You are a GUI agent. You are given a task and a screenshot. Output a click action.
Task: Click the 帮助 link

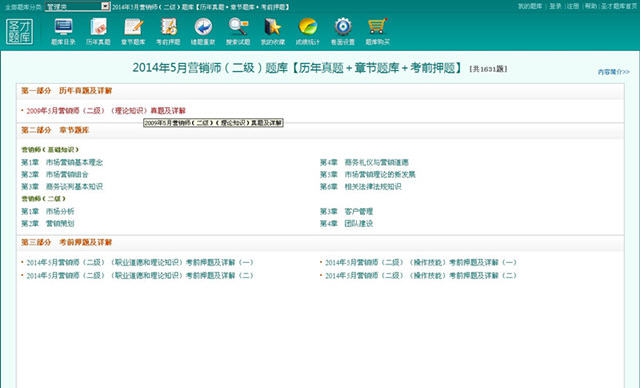tap(591, 6)
